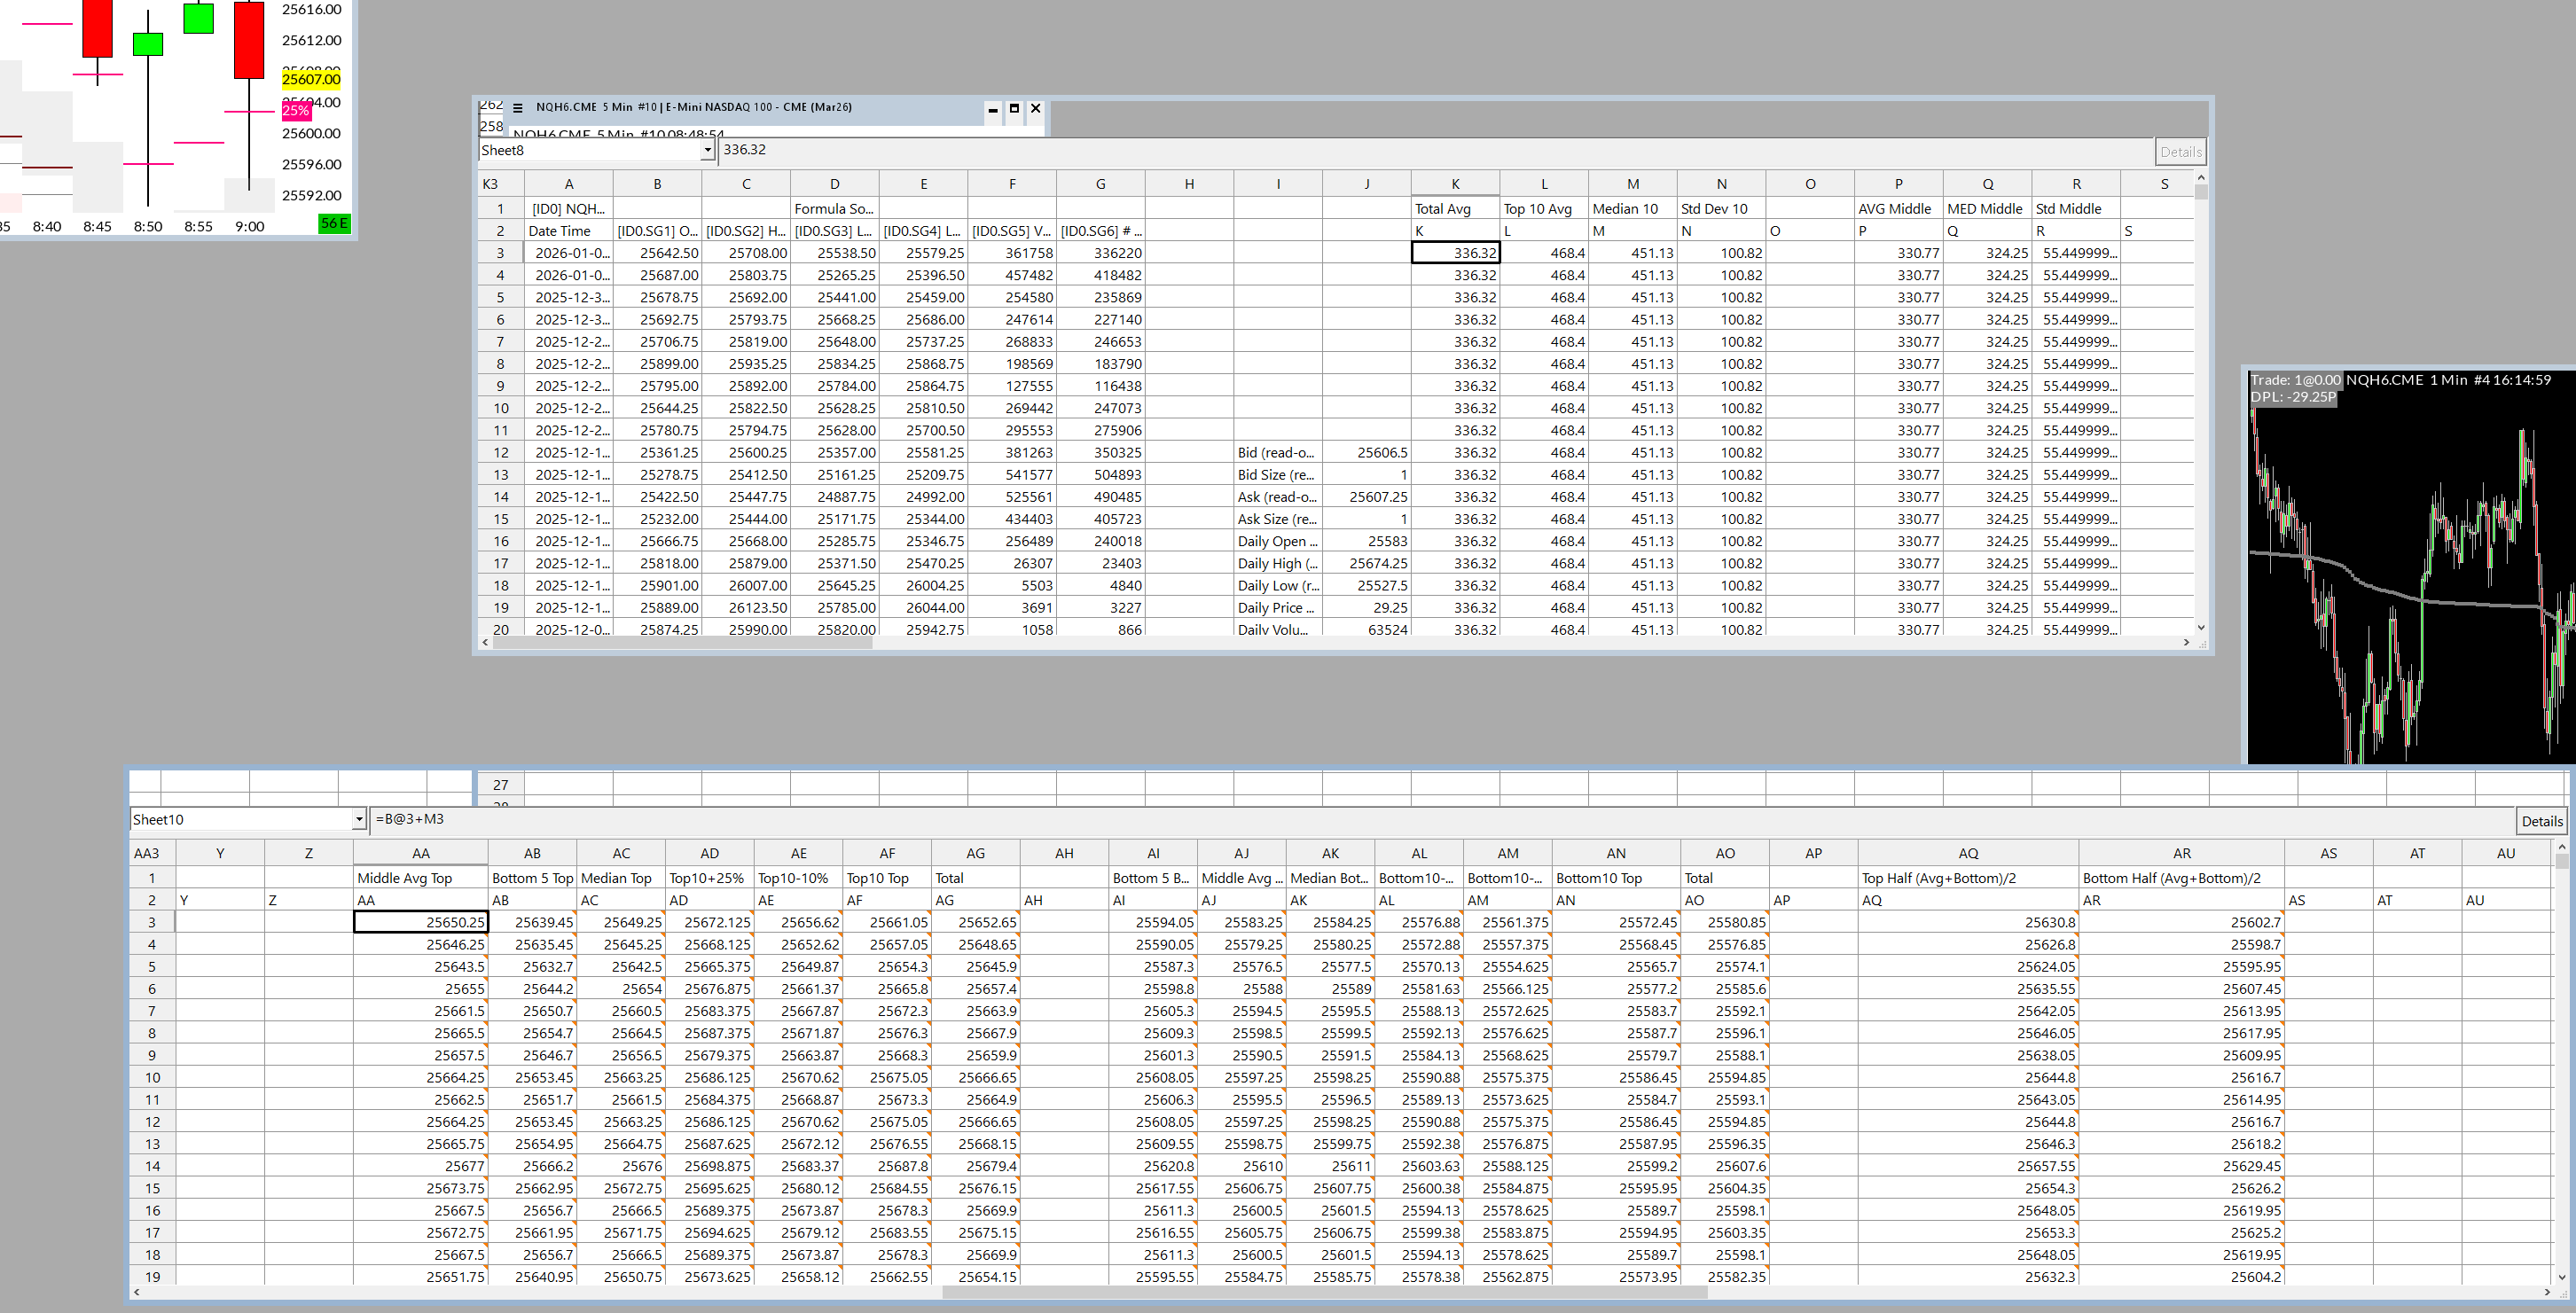
Task: Maximize the NQH6.CME 5 Min chart window
Action: (x=1014, y=108)
